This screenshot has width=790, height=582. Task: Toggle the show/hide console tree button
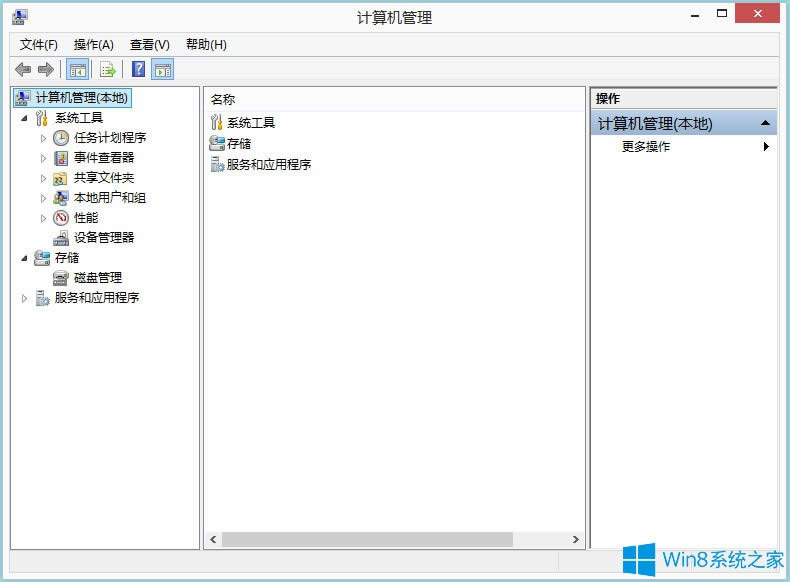click(77, 69)
